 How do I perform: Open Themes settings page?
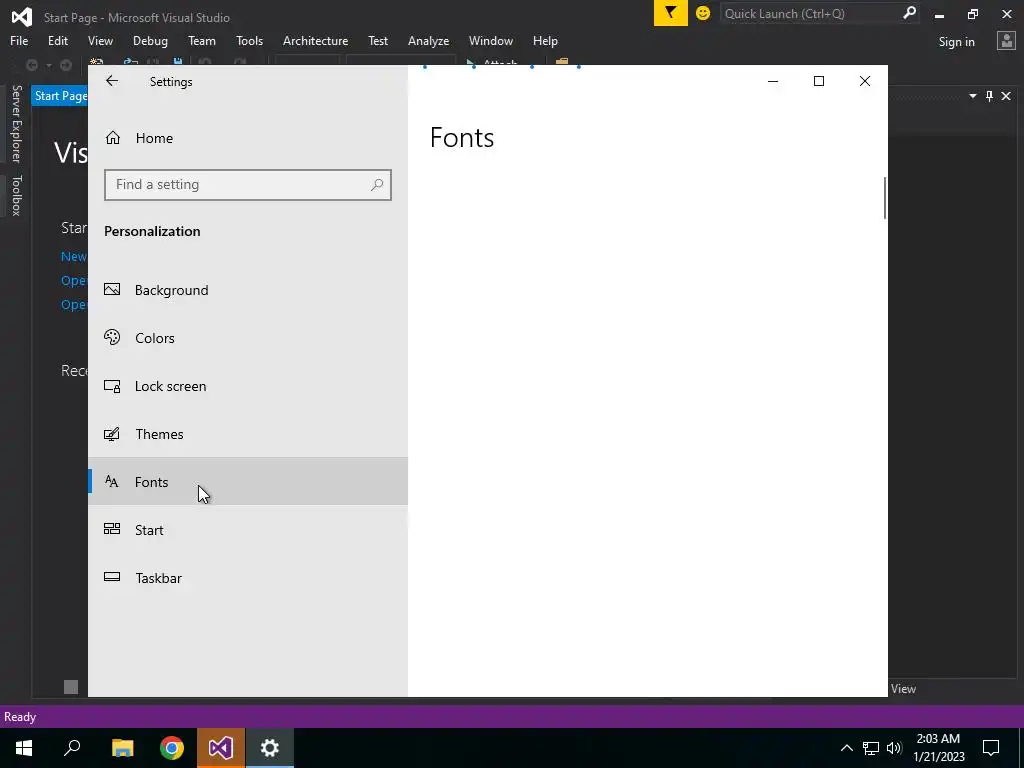248,434
